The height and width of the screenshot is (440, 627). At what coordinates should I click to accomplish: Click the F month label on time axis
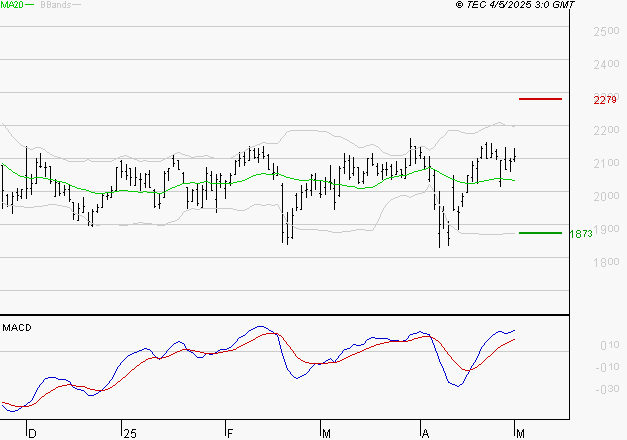tap(230, 434)
